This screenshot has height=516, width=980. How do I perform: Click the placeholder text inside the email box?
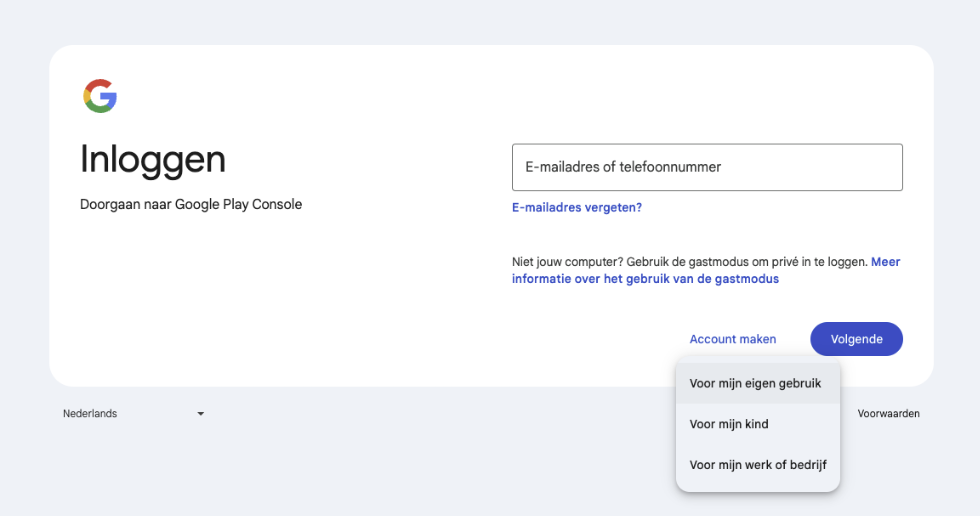(623, 167)
